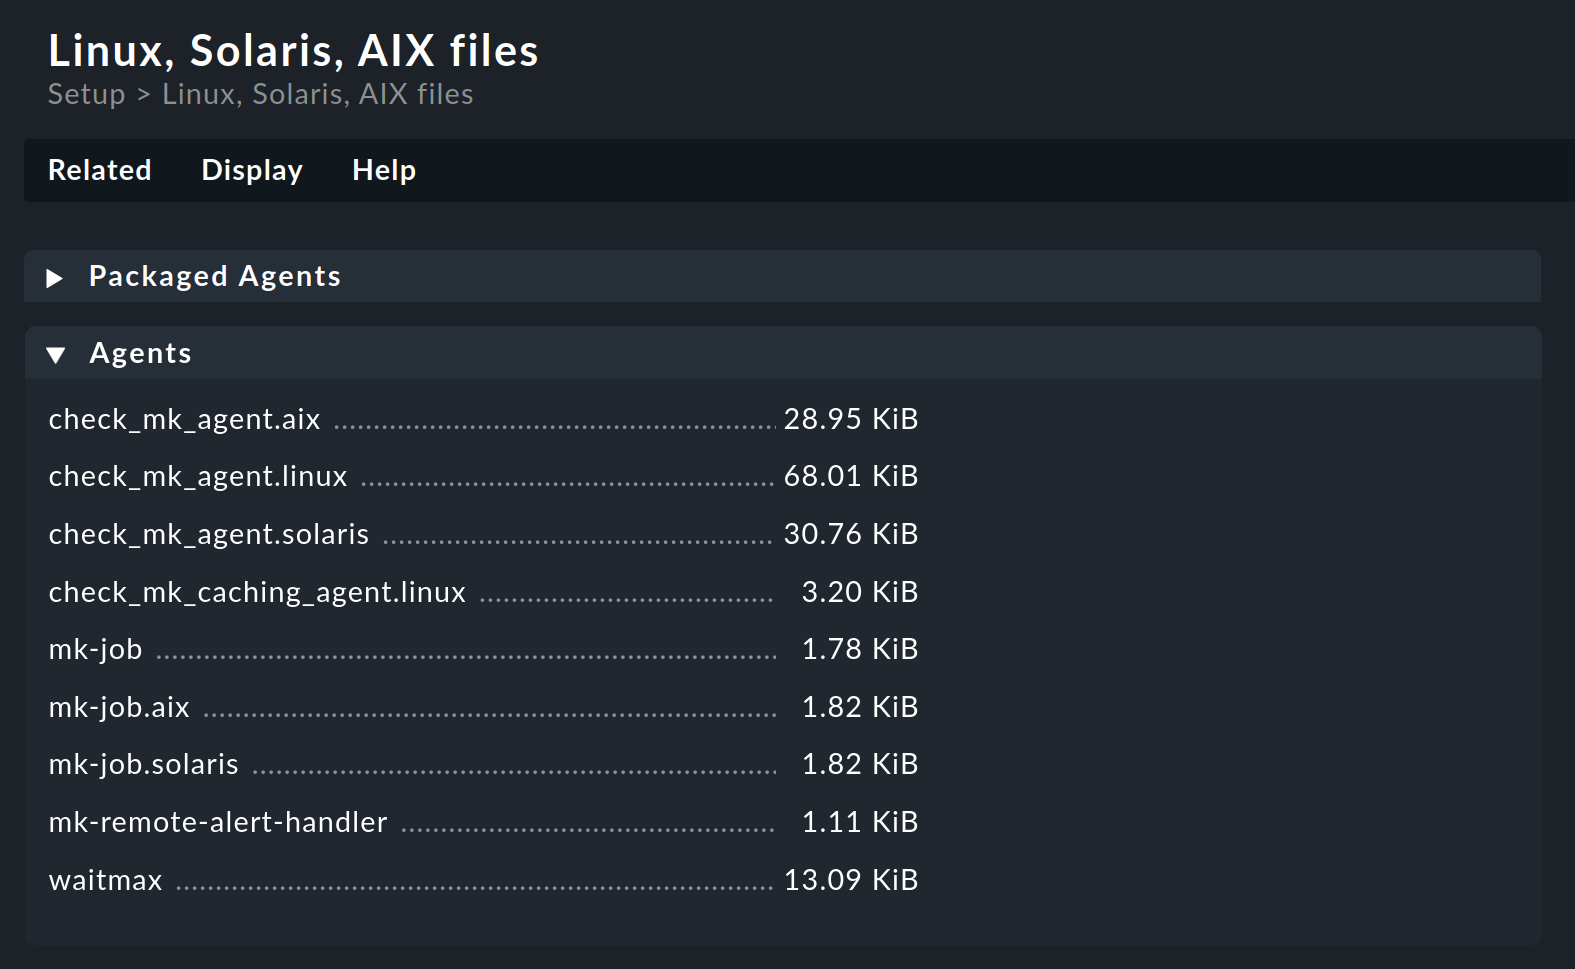Click Linux, Solaris, AIX files breadcrumb
The width and height of the screenshot is (1575, 969).
click(318, 94)
